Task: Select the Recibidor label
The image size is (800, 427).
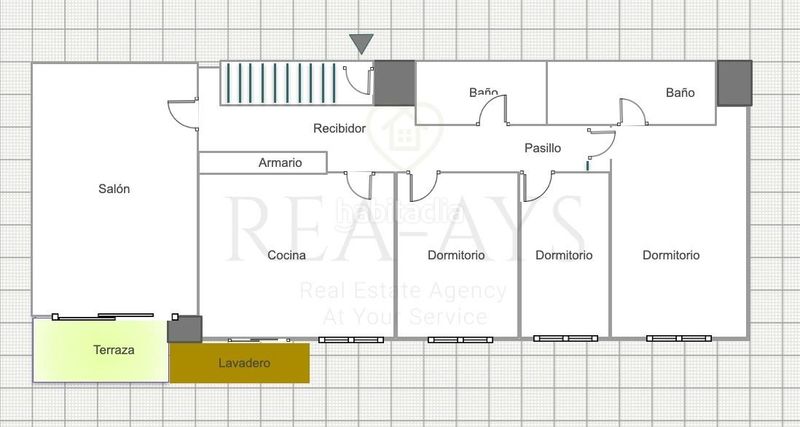Action: tap(339, 129)
